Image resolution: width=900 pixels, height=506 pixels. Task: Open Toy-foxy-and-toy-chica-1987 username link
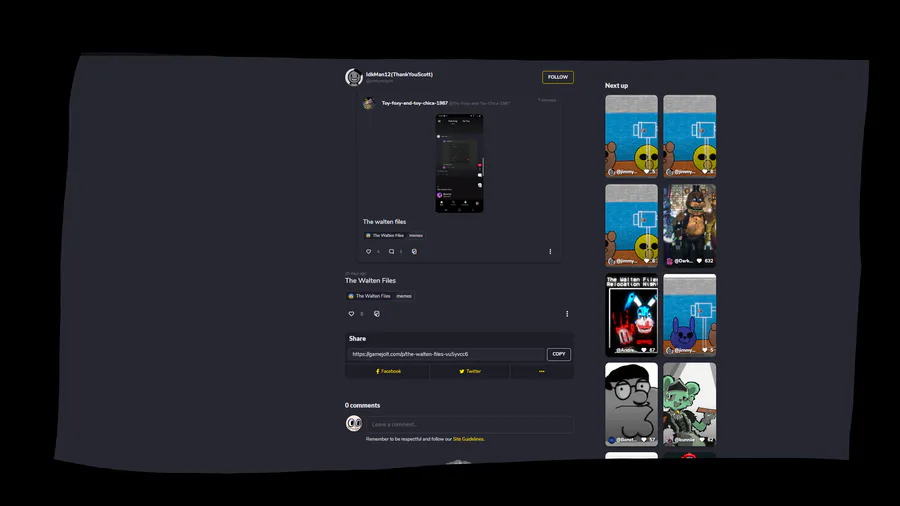[414, 103]
